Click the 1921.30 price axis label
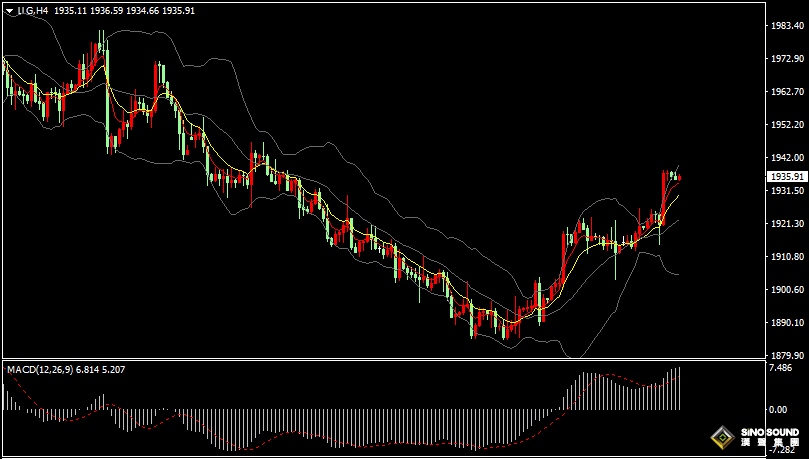Image resolution: width=809 pixels, height=459 pixels. [784, 224]
